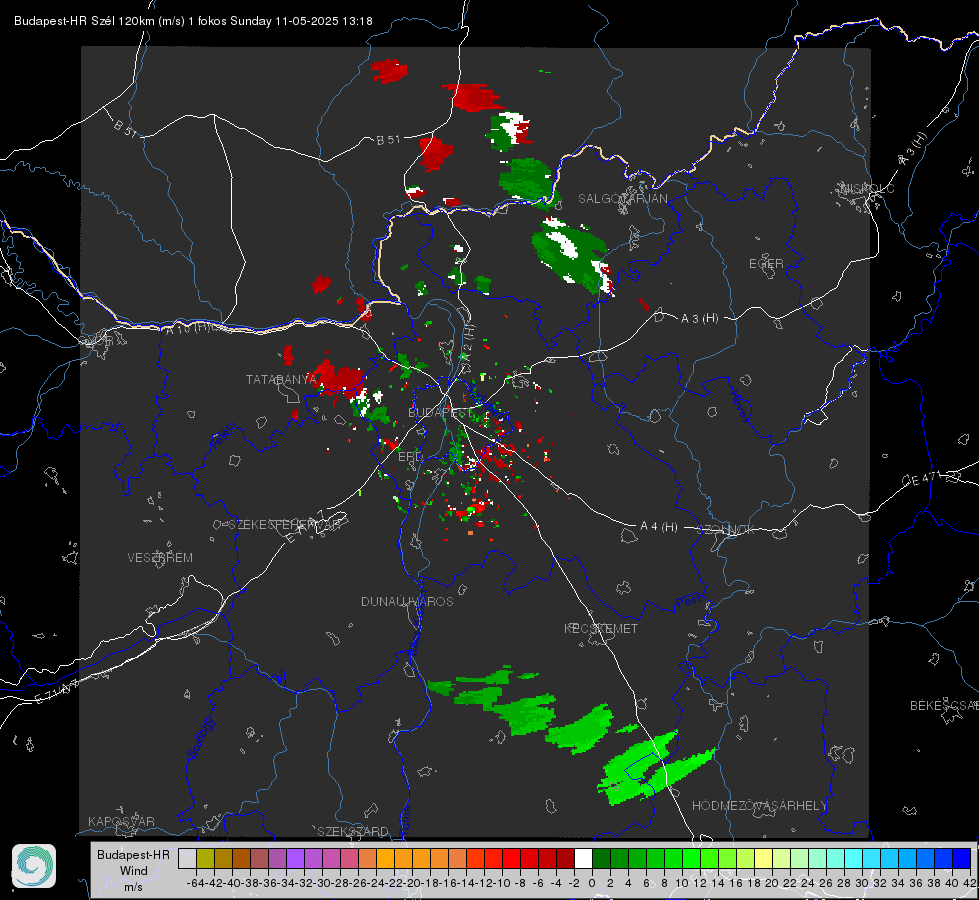Click the '42' value at legend end
Image resolution: width=979 pixels, height=900 pixels.
pyautogui.click(x=969, y=883)
